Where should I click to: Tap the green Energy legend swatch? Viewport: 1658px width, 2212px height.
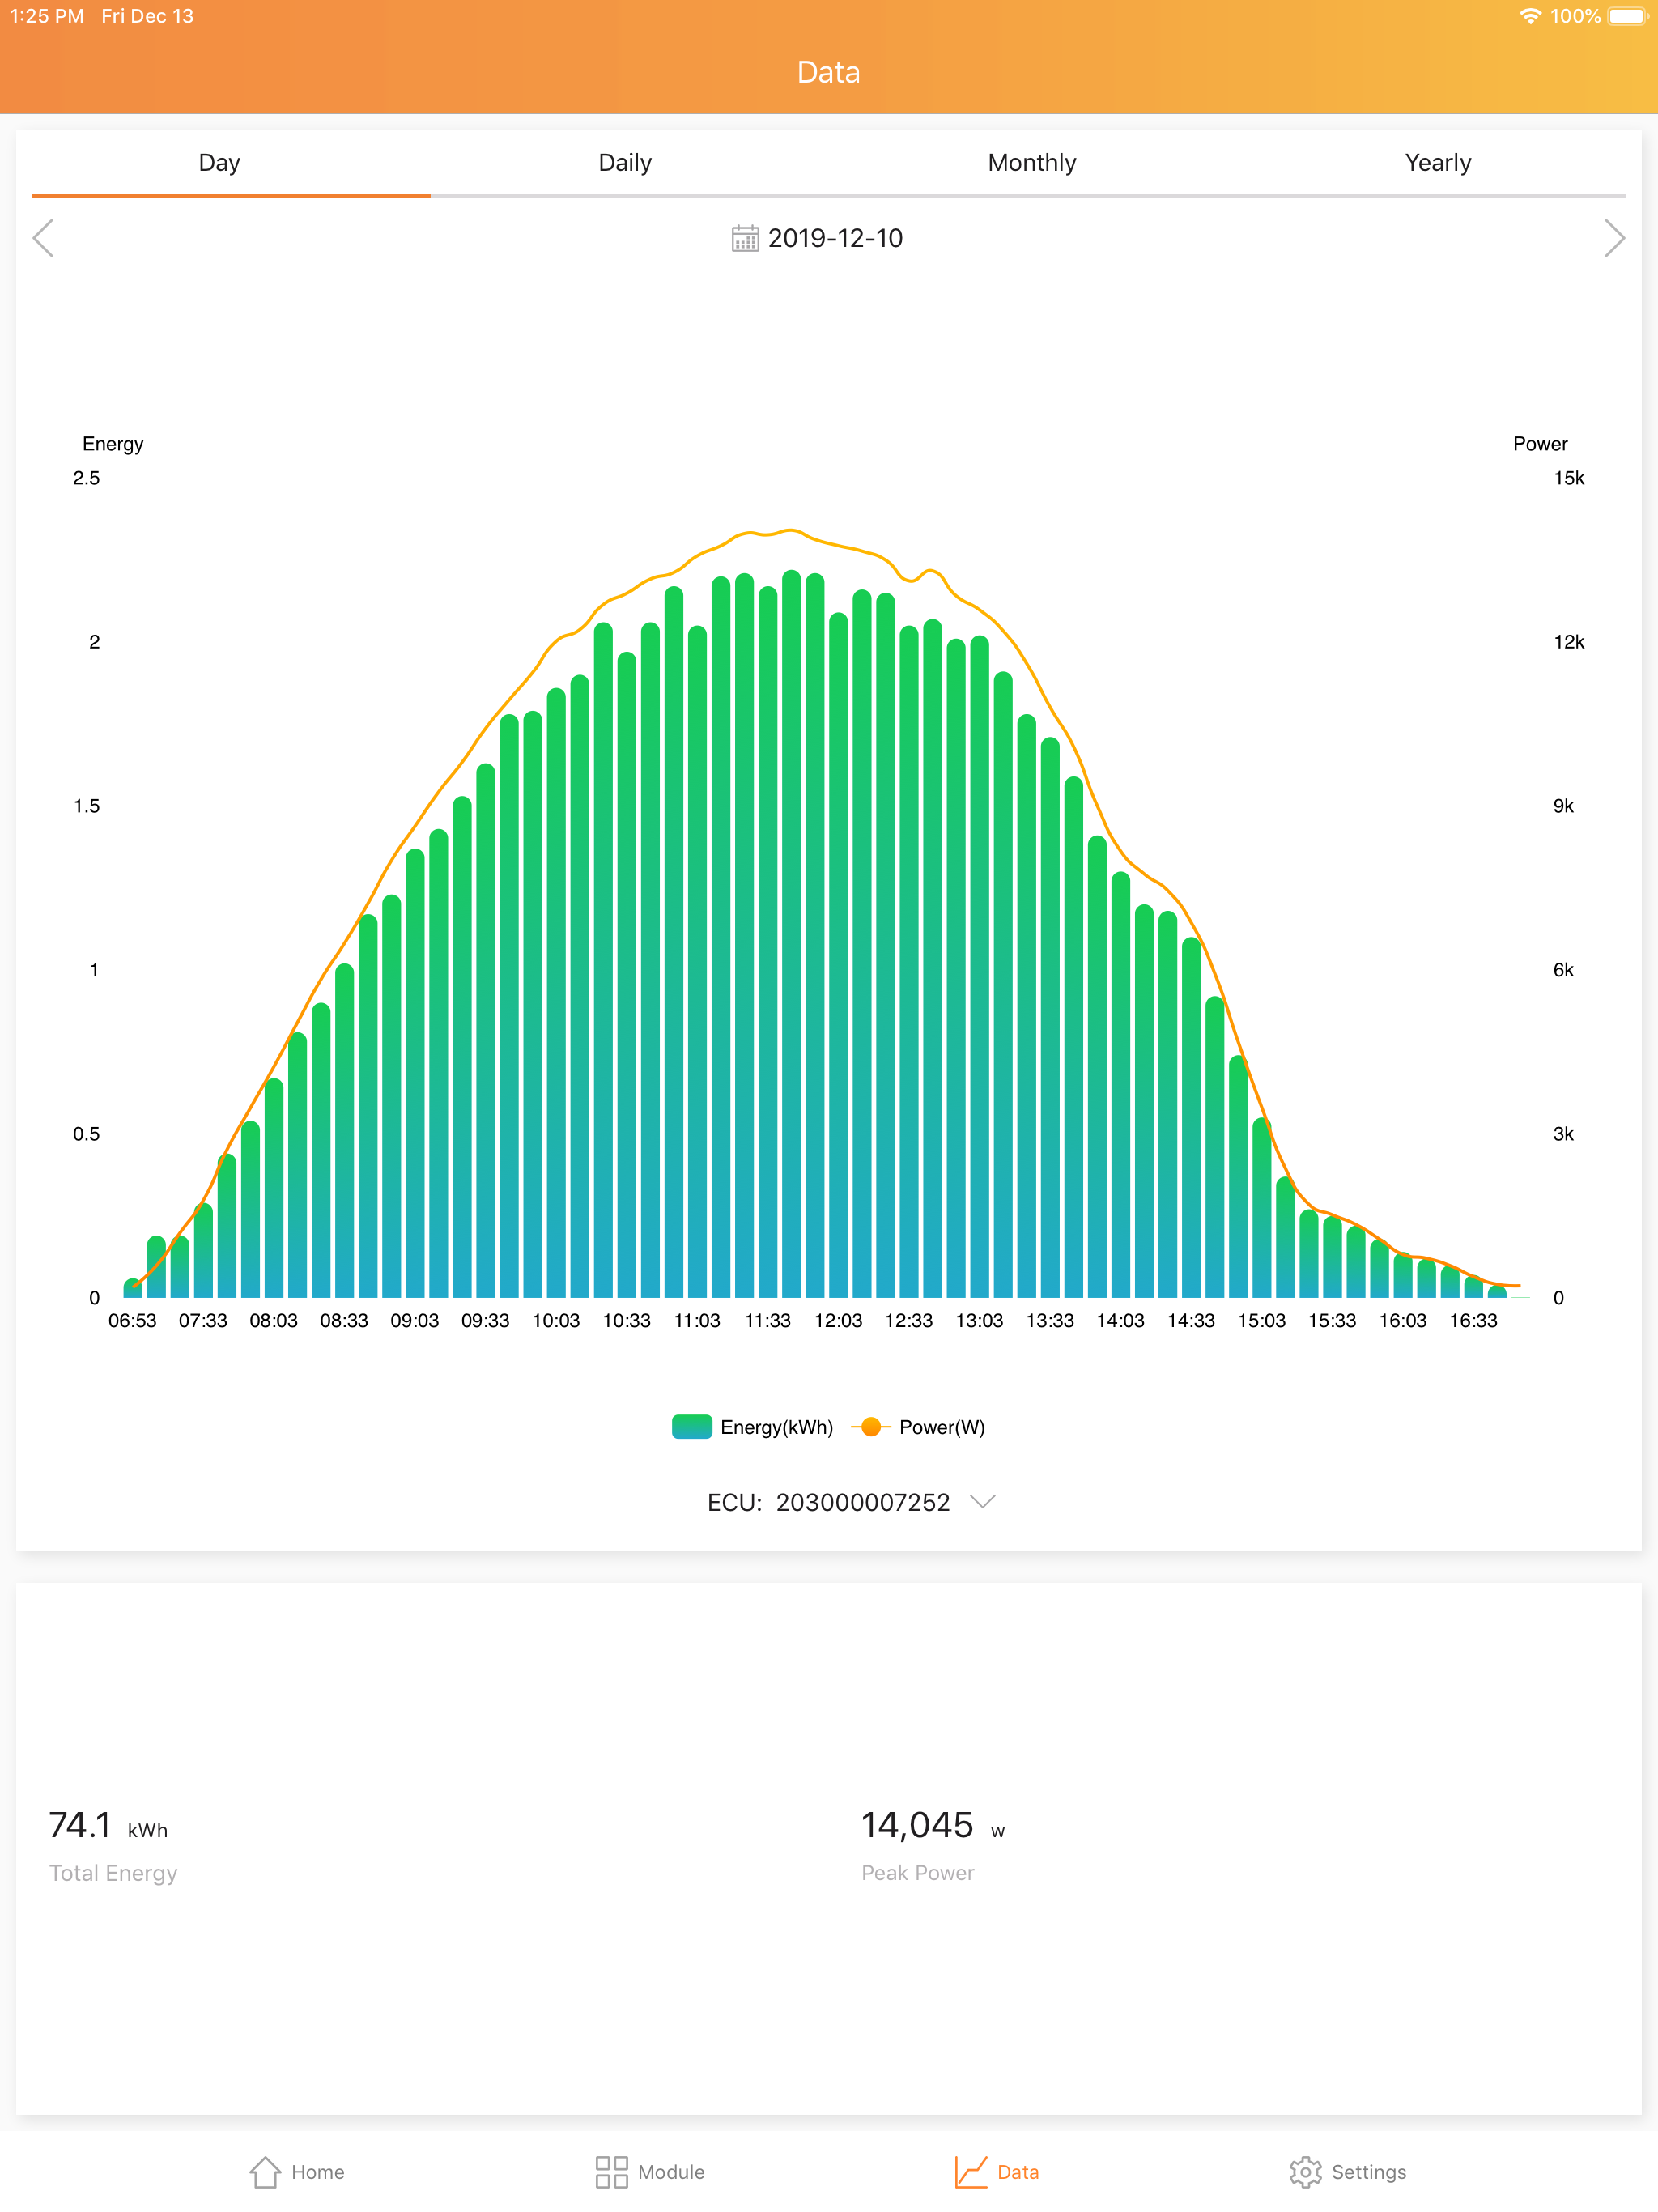tap(691, 1427)
